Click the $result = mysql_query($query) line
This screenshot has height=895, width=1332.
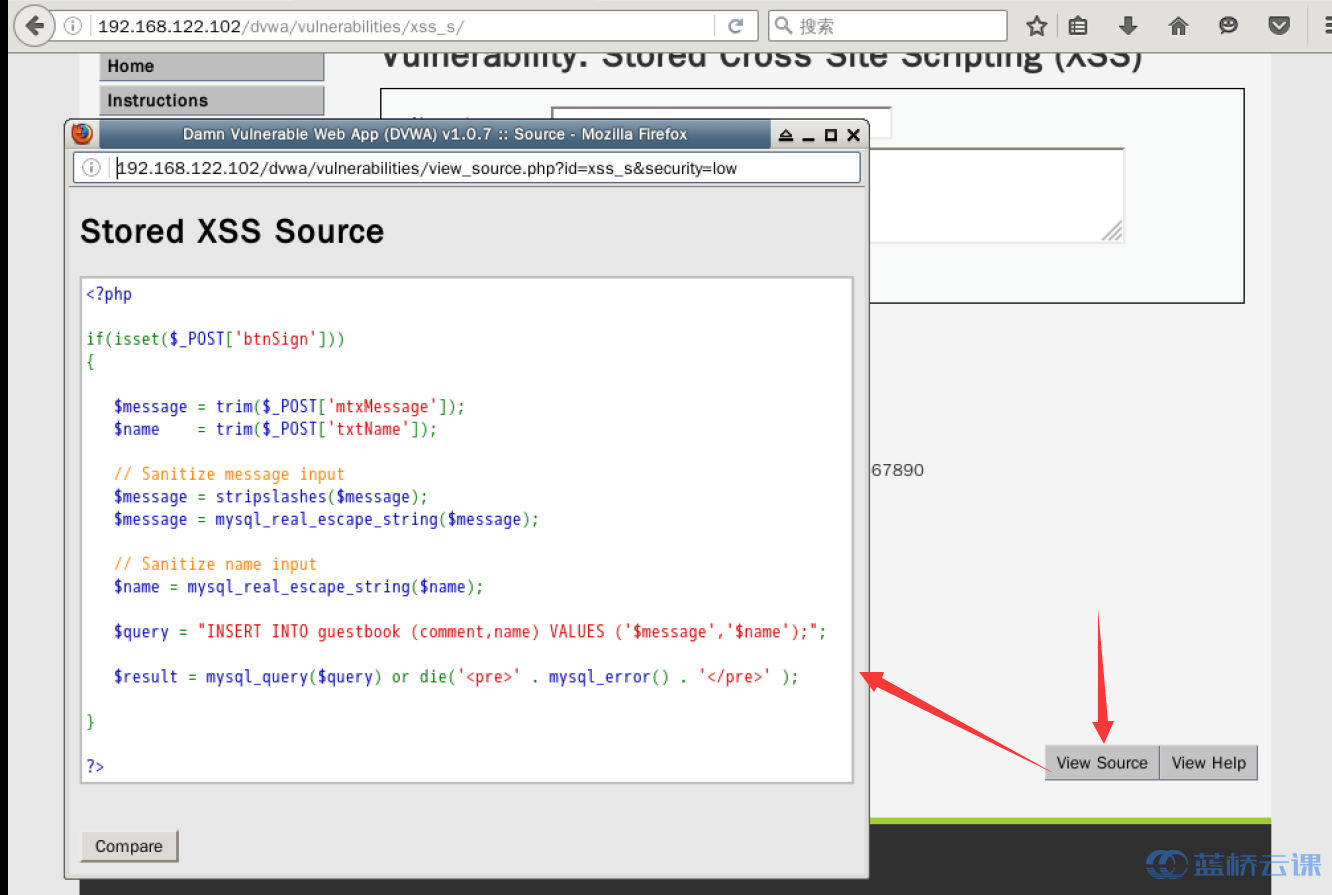[457, 677]
